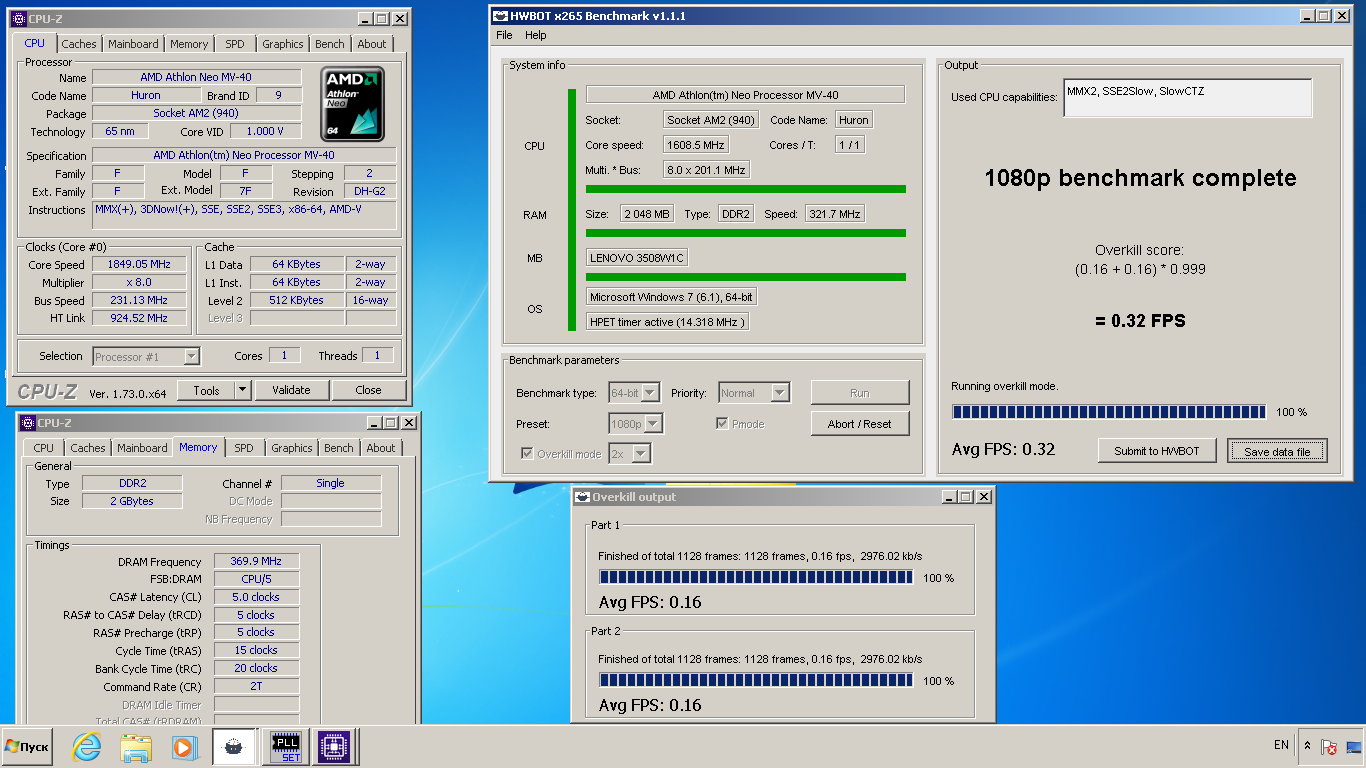Switch to CPU tab in Memory window
Viewport: 1366px width, 768px height.
[x=44, y=448]
